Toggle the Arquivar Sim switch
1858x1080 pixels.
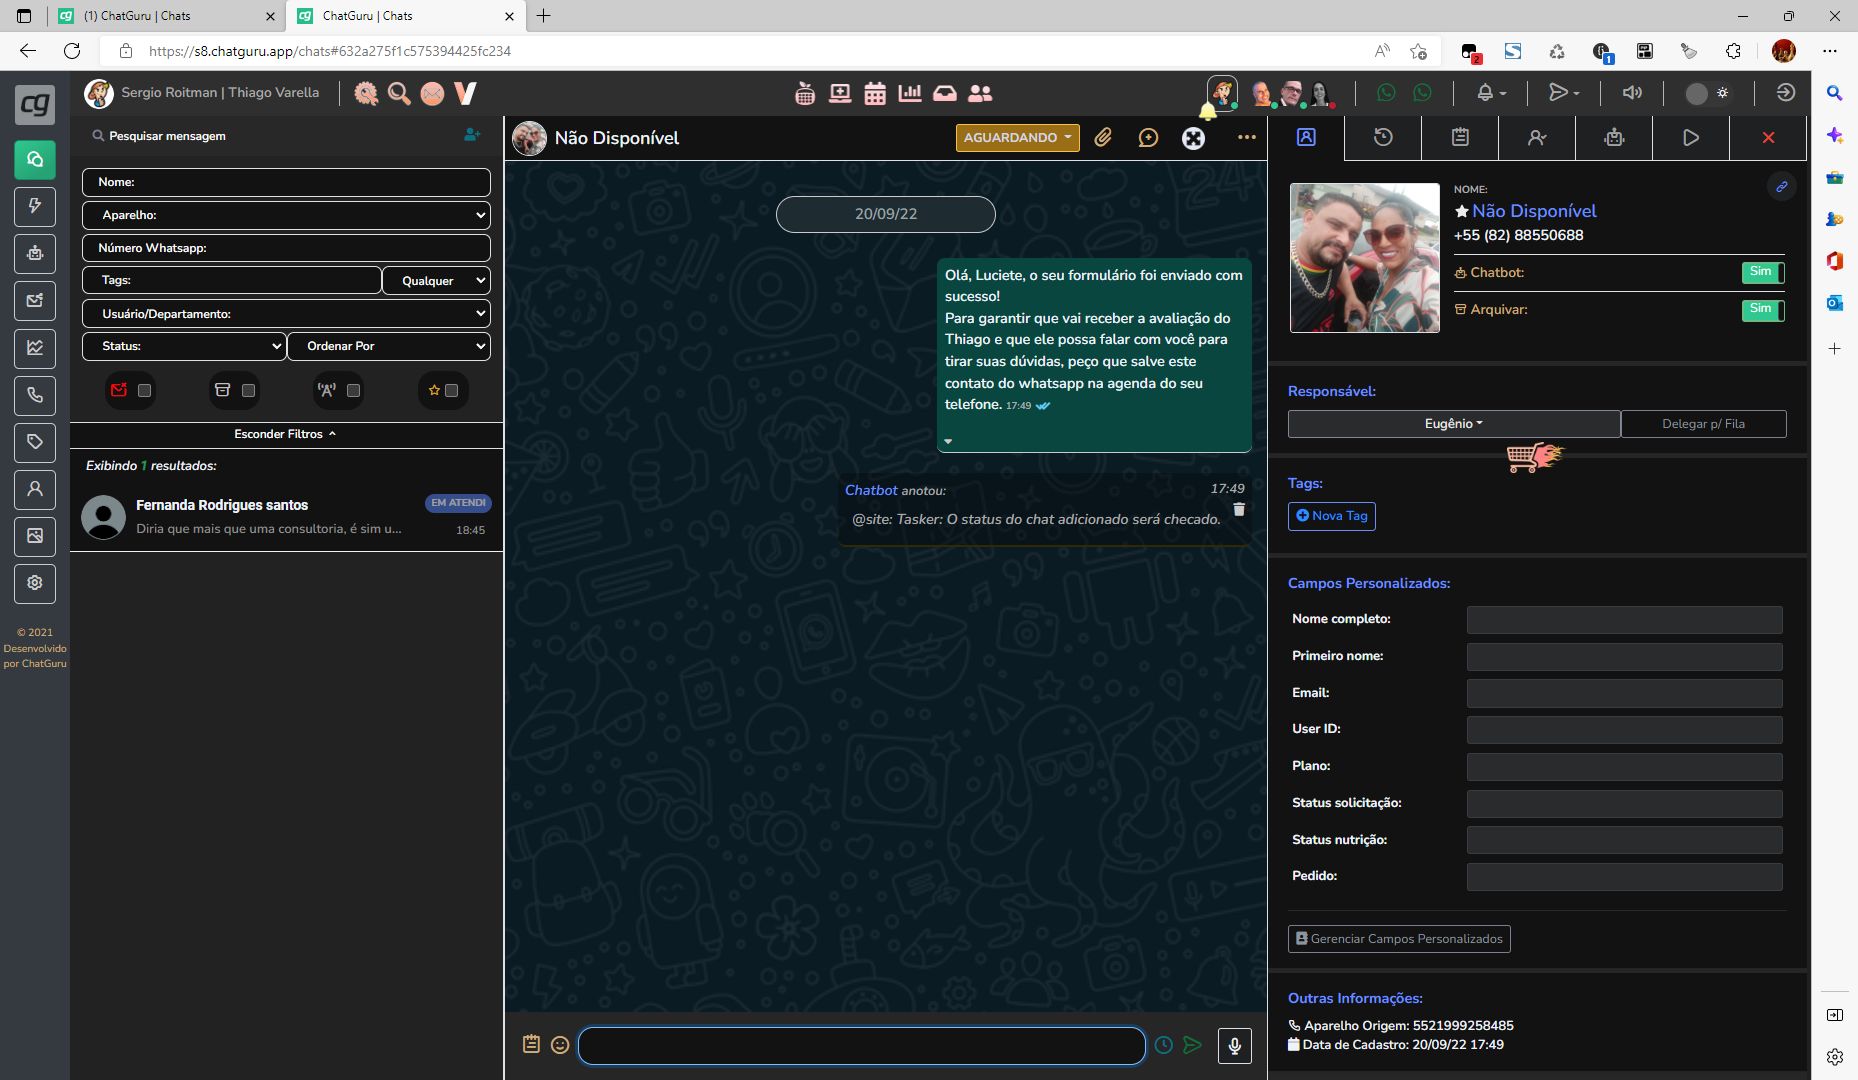(1762, 309)
